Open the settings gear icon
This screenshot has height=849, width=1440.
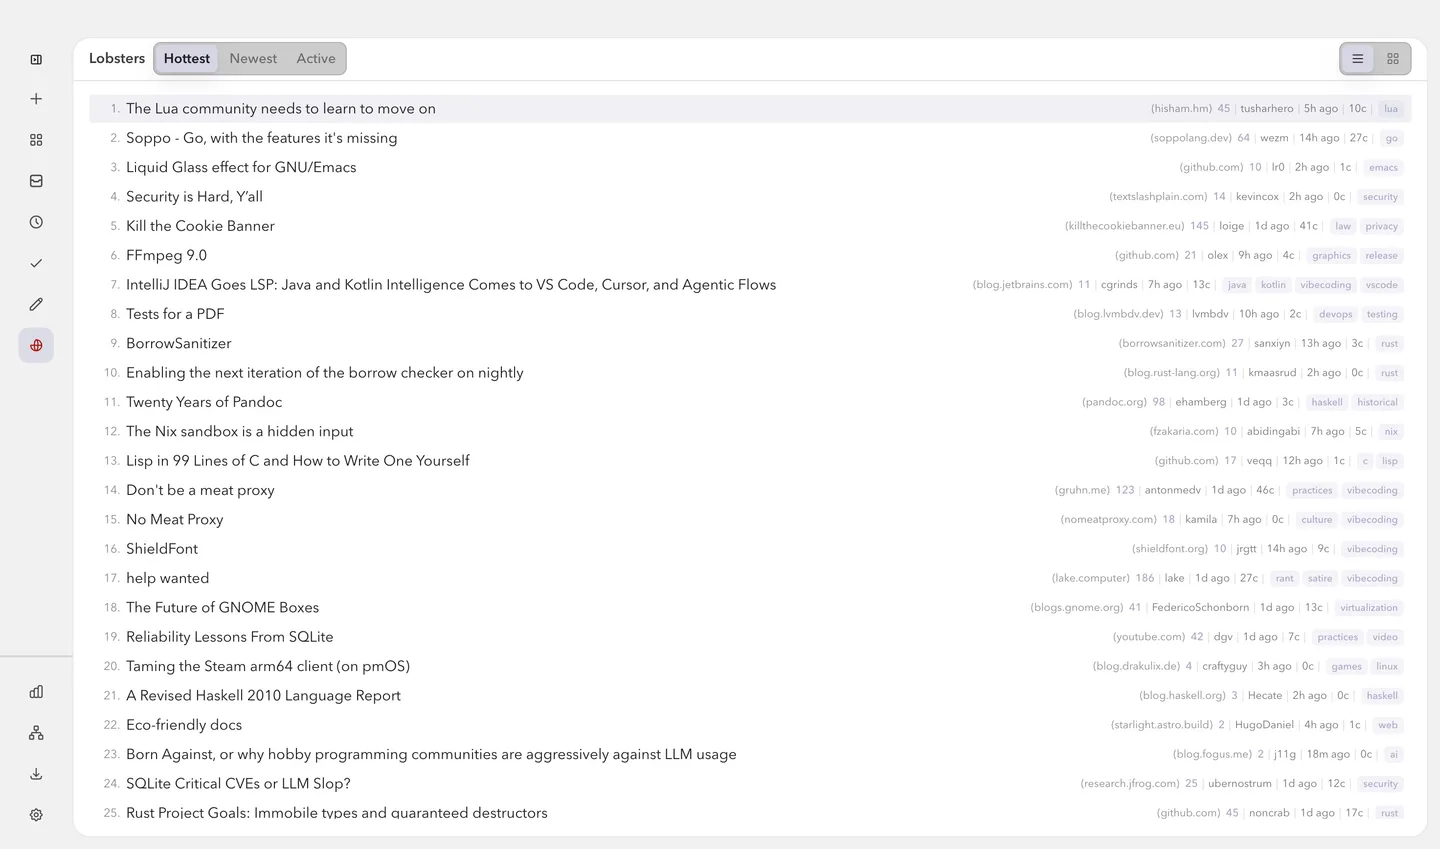pos(36,815)
